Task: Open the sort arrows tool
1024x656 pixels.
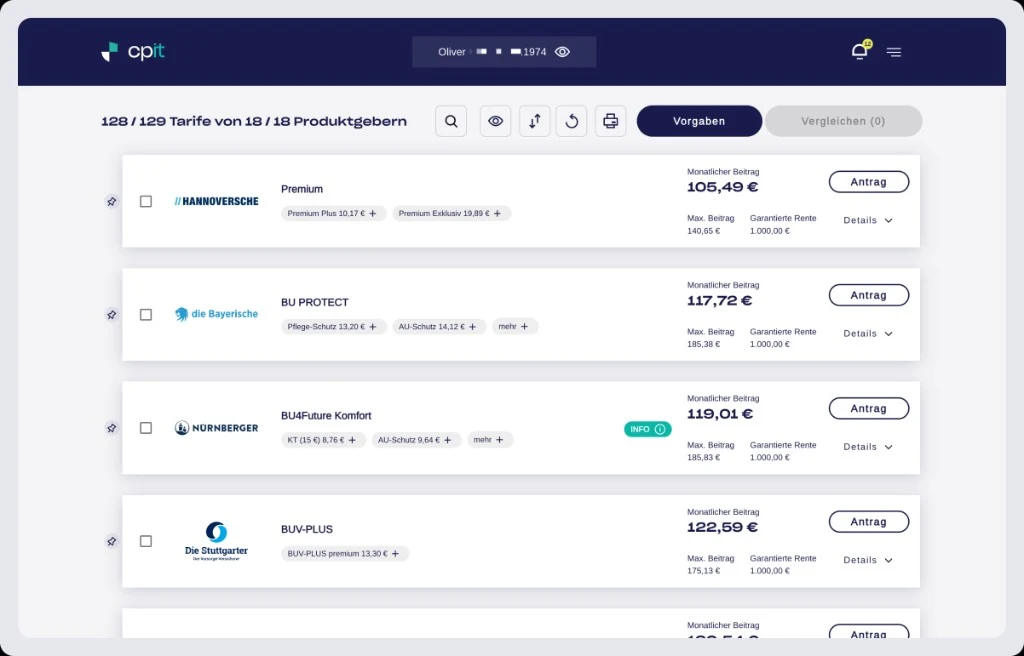Action: (535, 121)
